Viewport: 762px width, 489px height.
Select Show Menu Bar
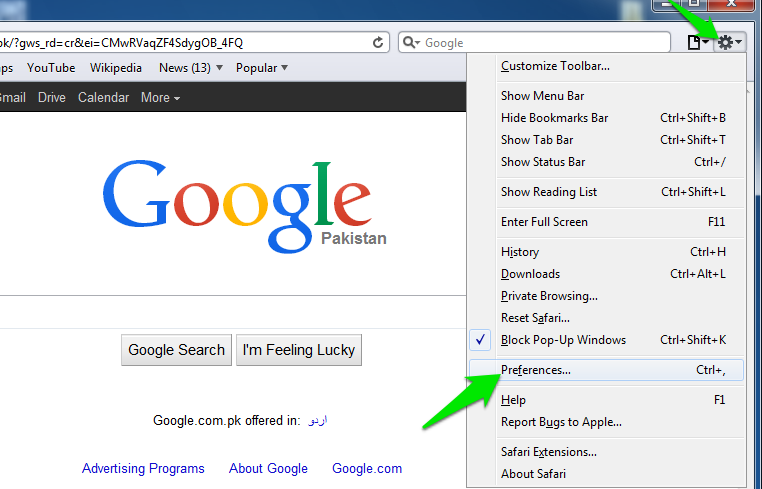coord(606,96)
